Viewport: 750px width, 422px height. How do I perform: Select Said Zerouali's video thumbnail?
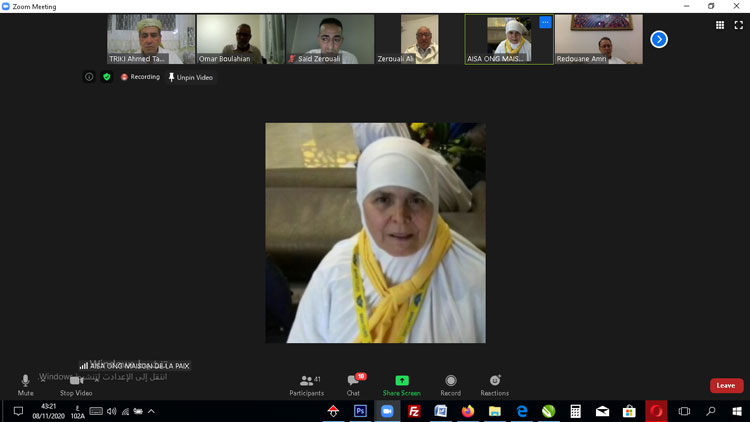tap(330, 39)
